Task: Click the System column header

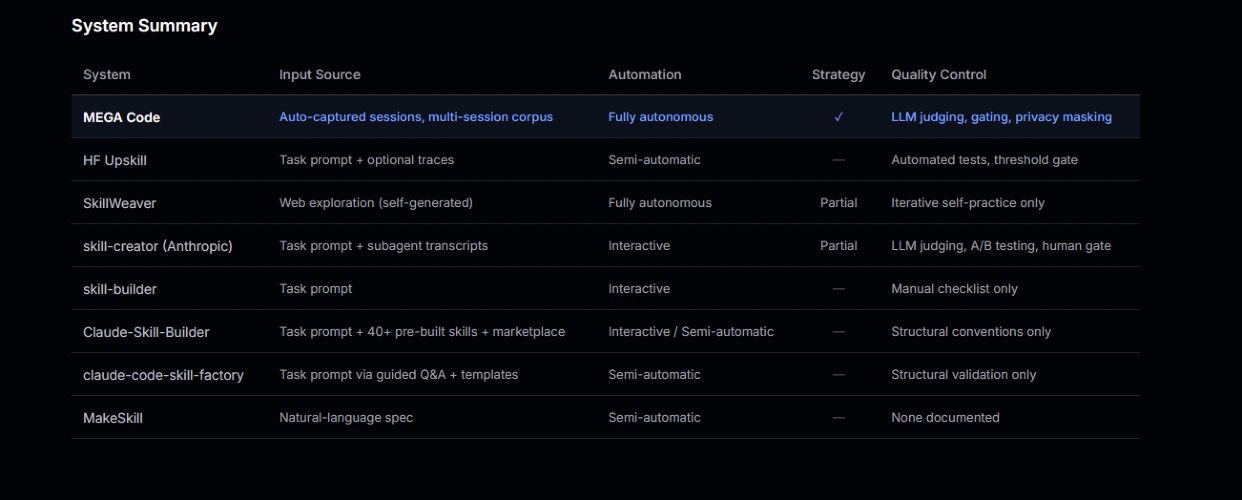Action: point(107,75)
